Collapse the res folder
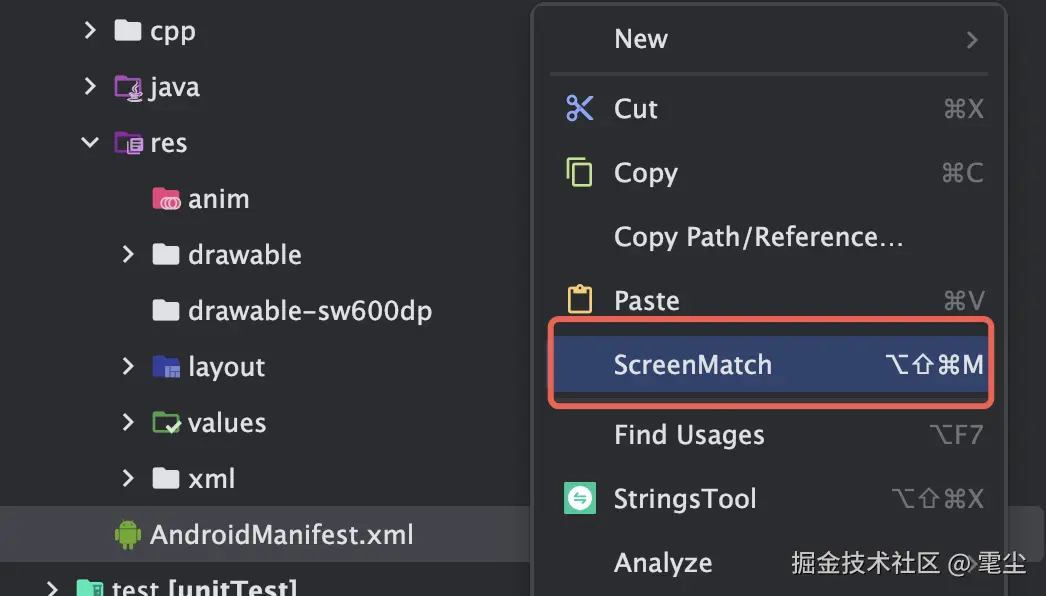The image size is (1046, 596). [90, 143]
